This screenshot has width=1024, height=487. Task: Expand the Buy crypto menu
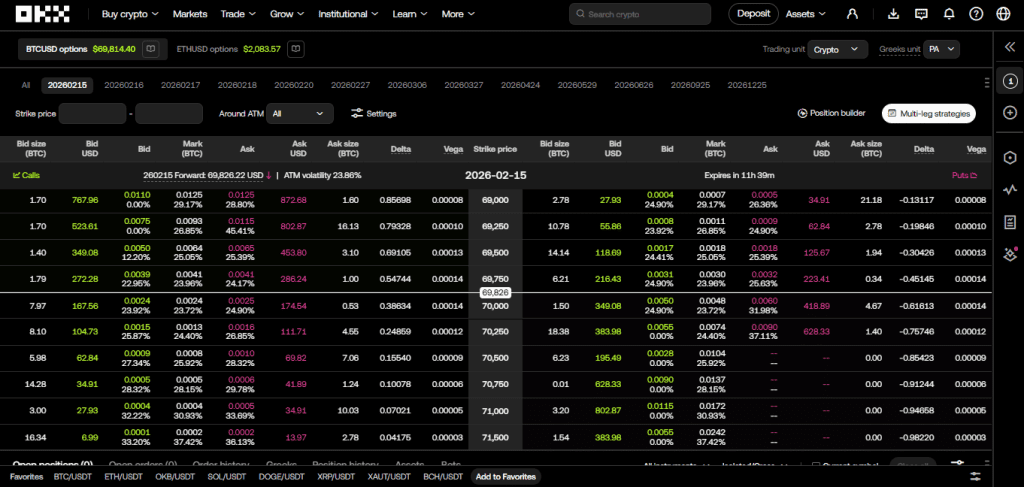(x=130, y=14)
